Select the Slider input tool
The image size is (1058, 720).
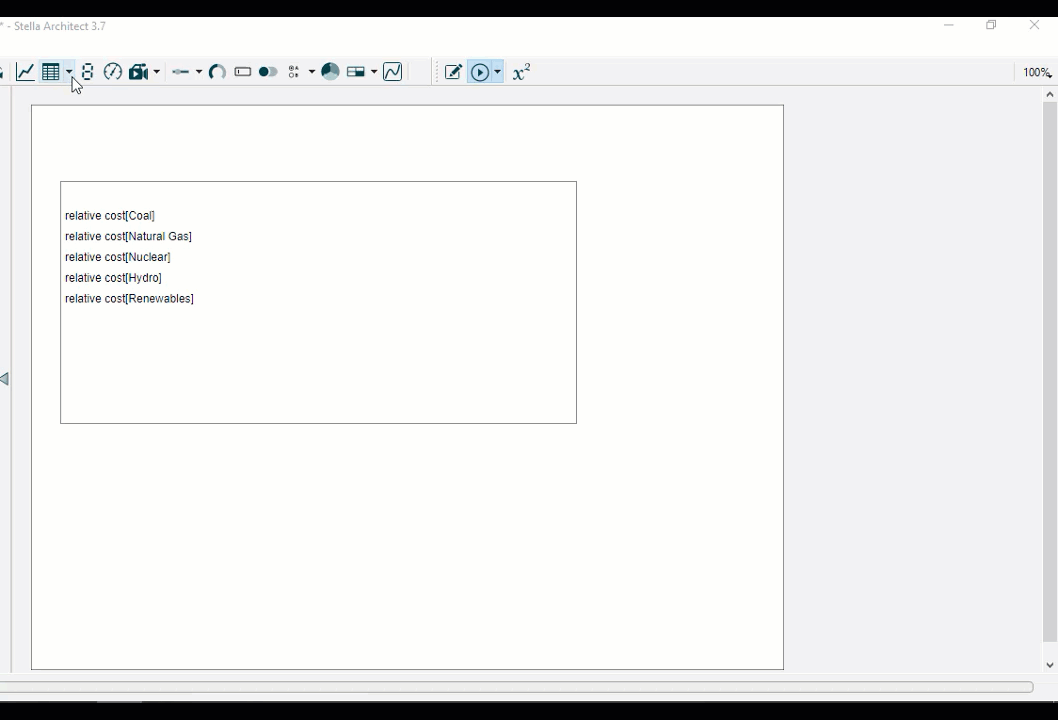(180, 72)
